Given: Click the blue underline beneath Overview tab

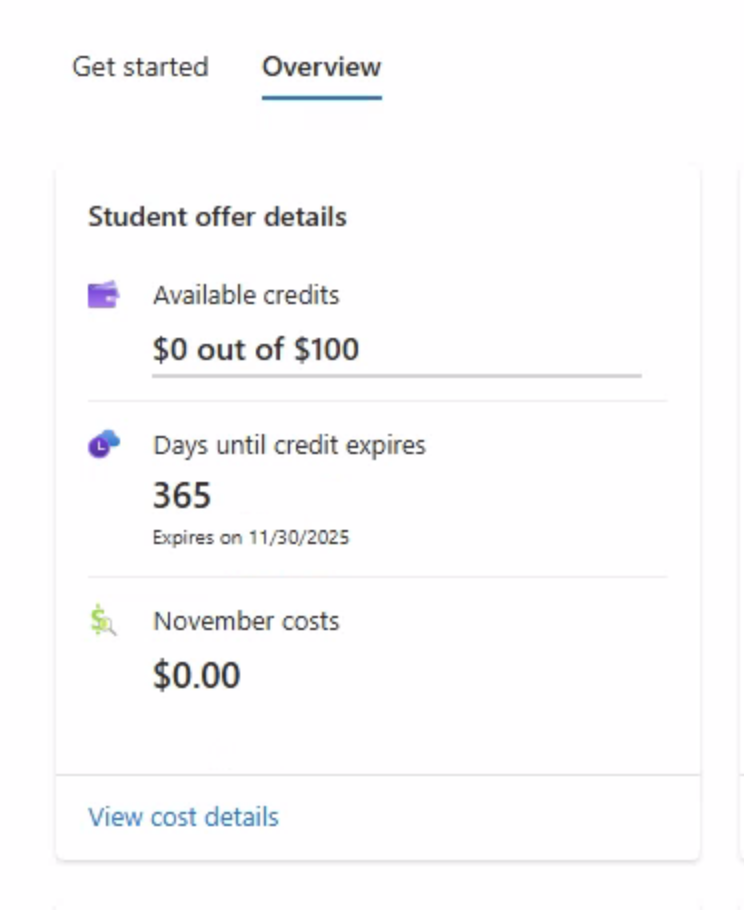Looking at the screenshot, I should click(x=322, y=97).
